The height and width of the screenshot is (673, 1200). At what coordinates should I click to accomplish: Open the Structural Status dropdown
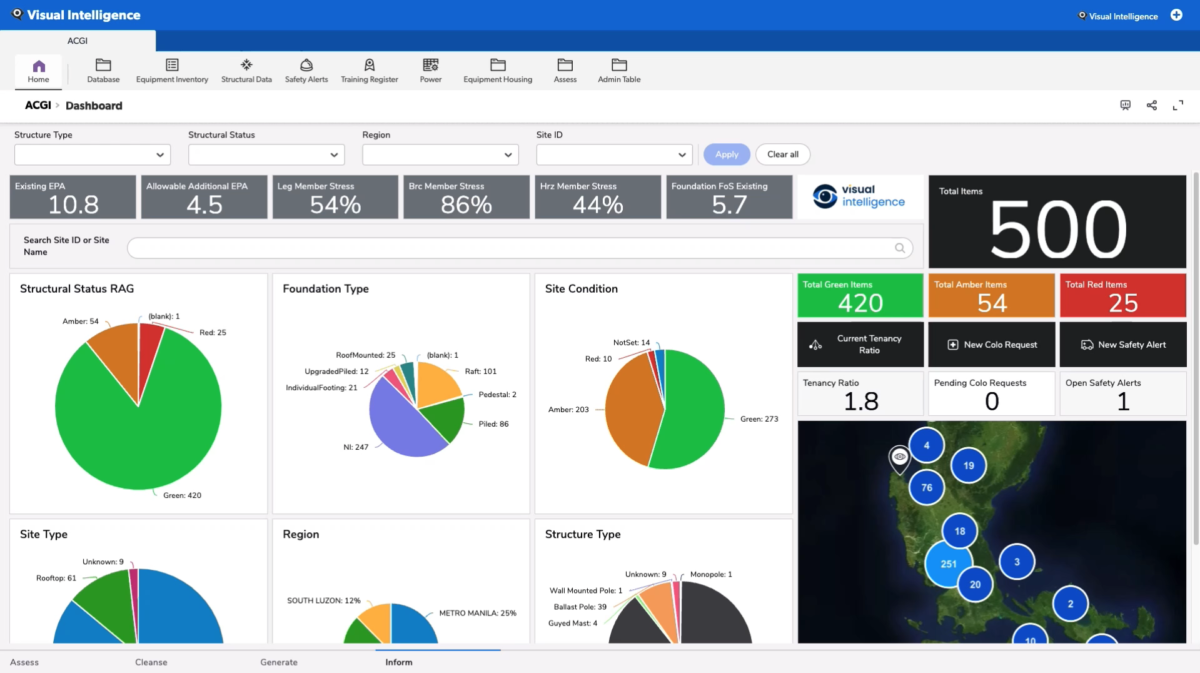pos(266,154)
